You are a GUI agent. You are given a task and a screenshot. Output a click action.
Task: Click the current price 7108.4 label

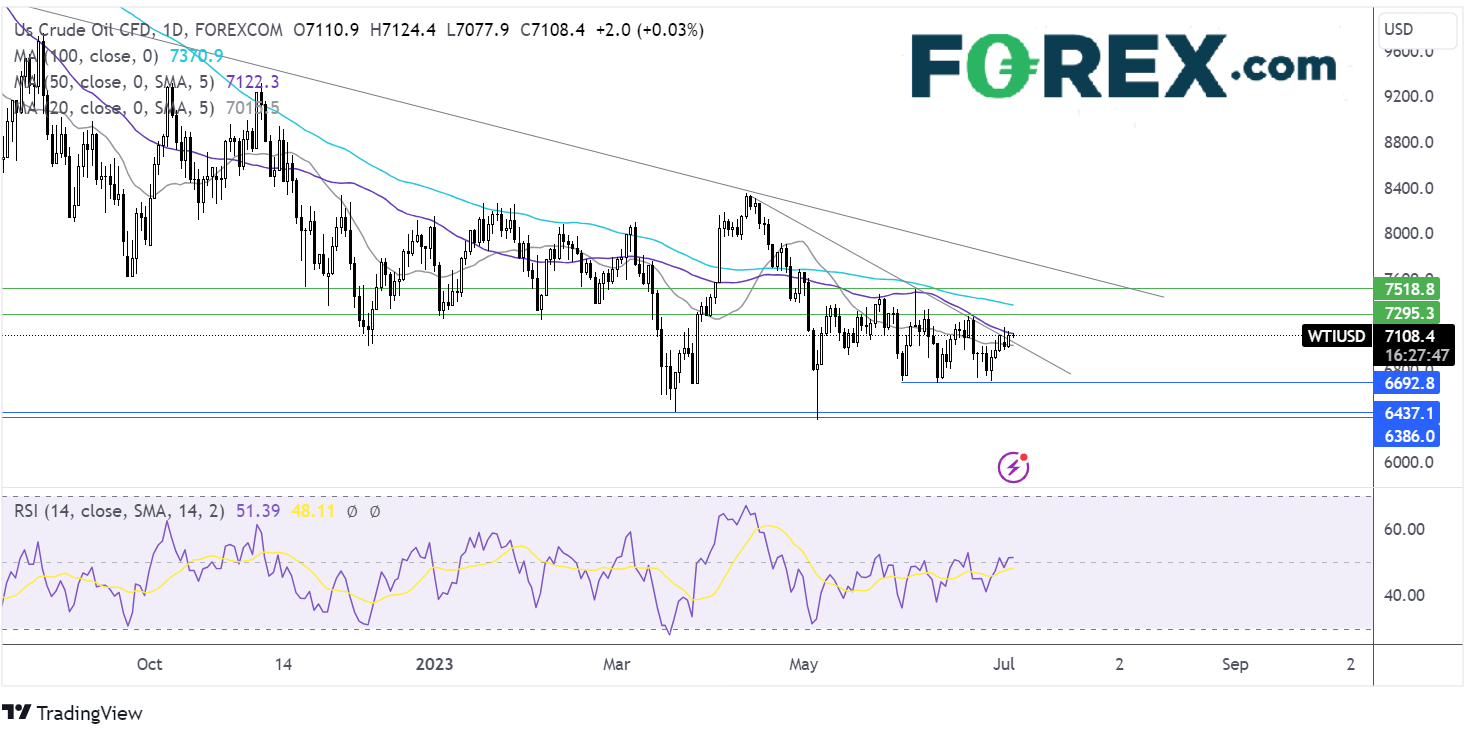(x=1411, y=336)
